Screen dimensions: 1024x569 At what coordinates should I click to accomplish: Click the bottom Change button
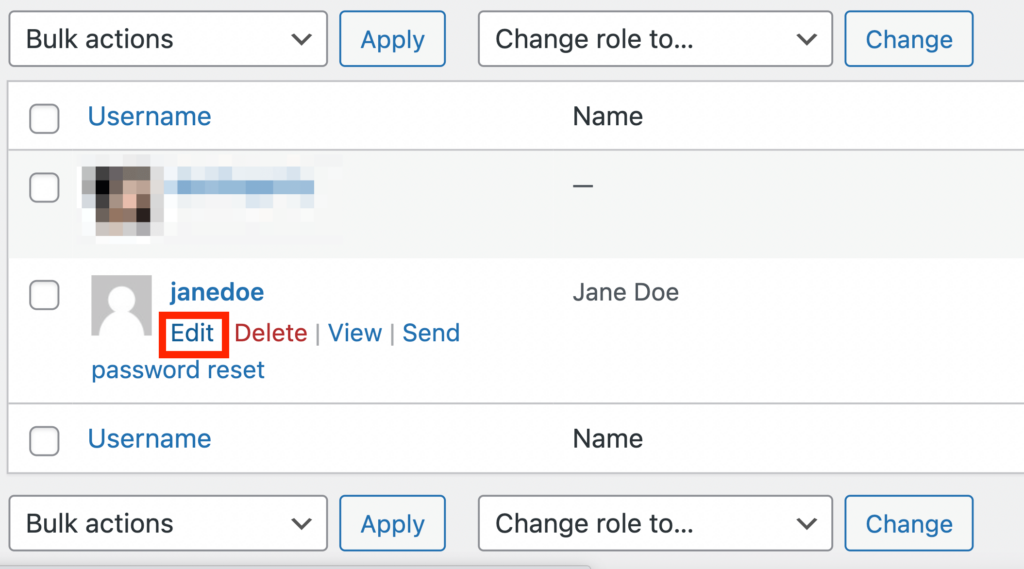(x=908, y=524)
